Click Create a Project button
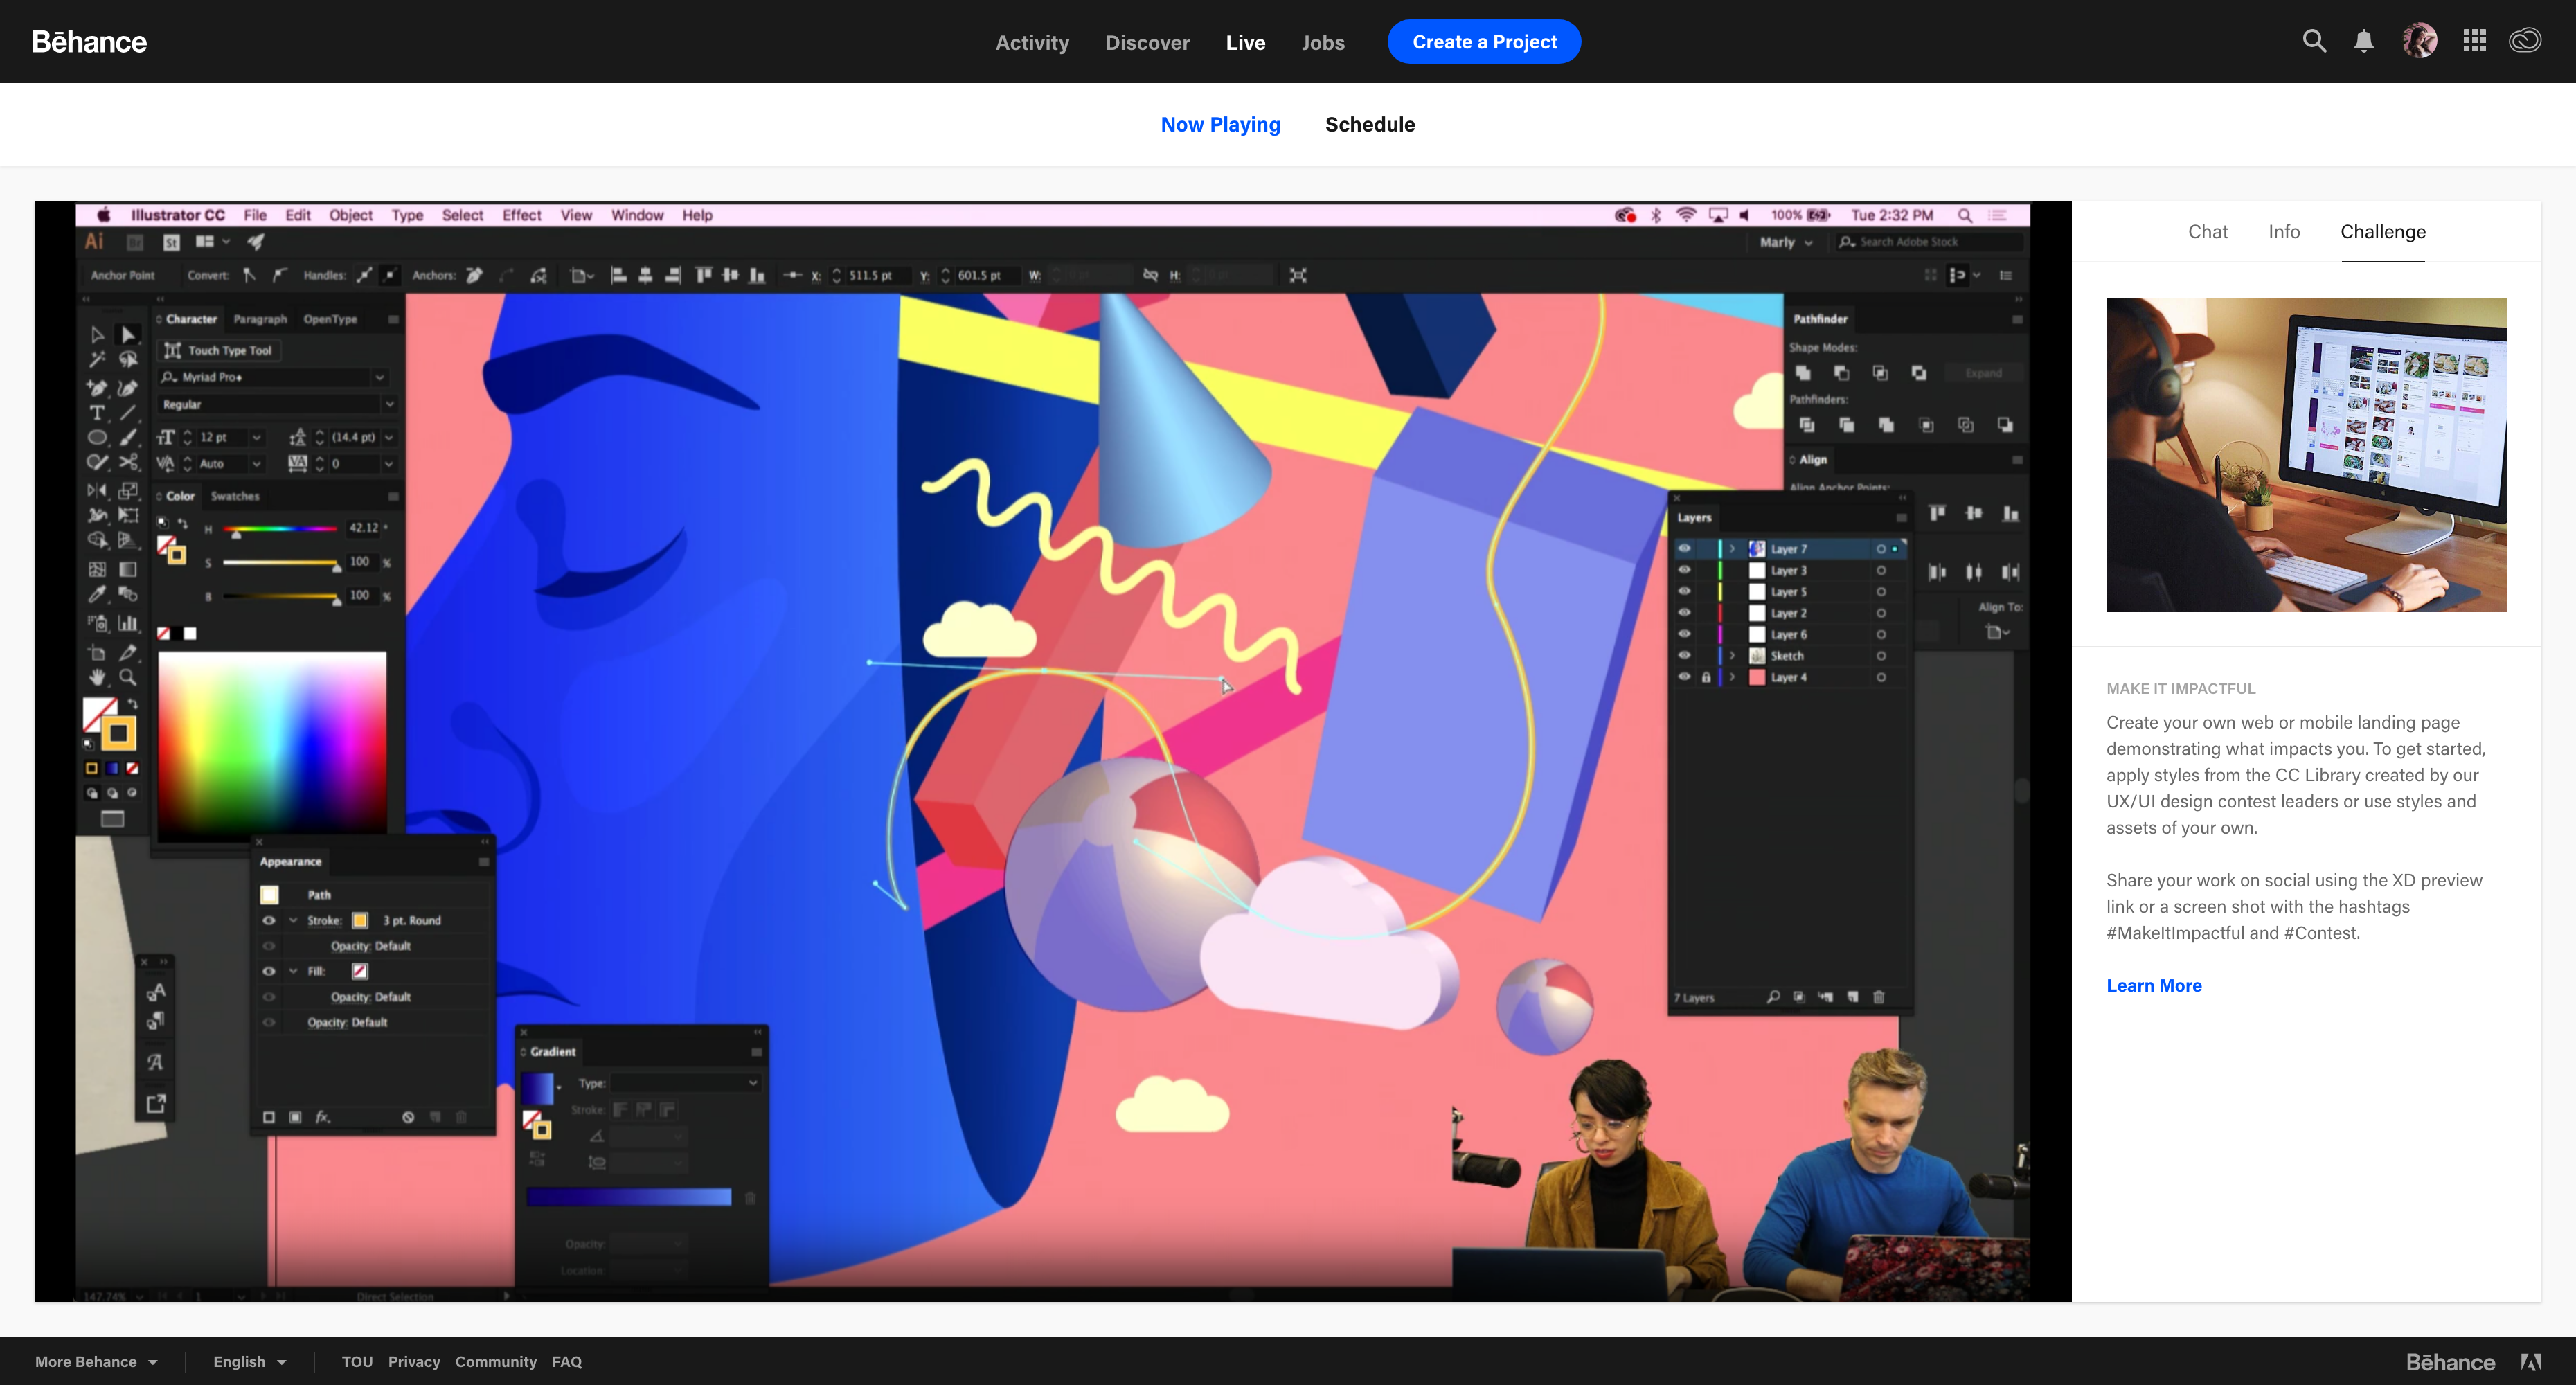 click(x=1483, y=42)
